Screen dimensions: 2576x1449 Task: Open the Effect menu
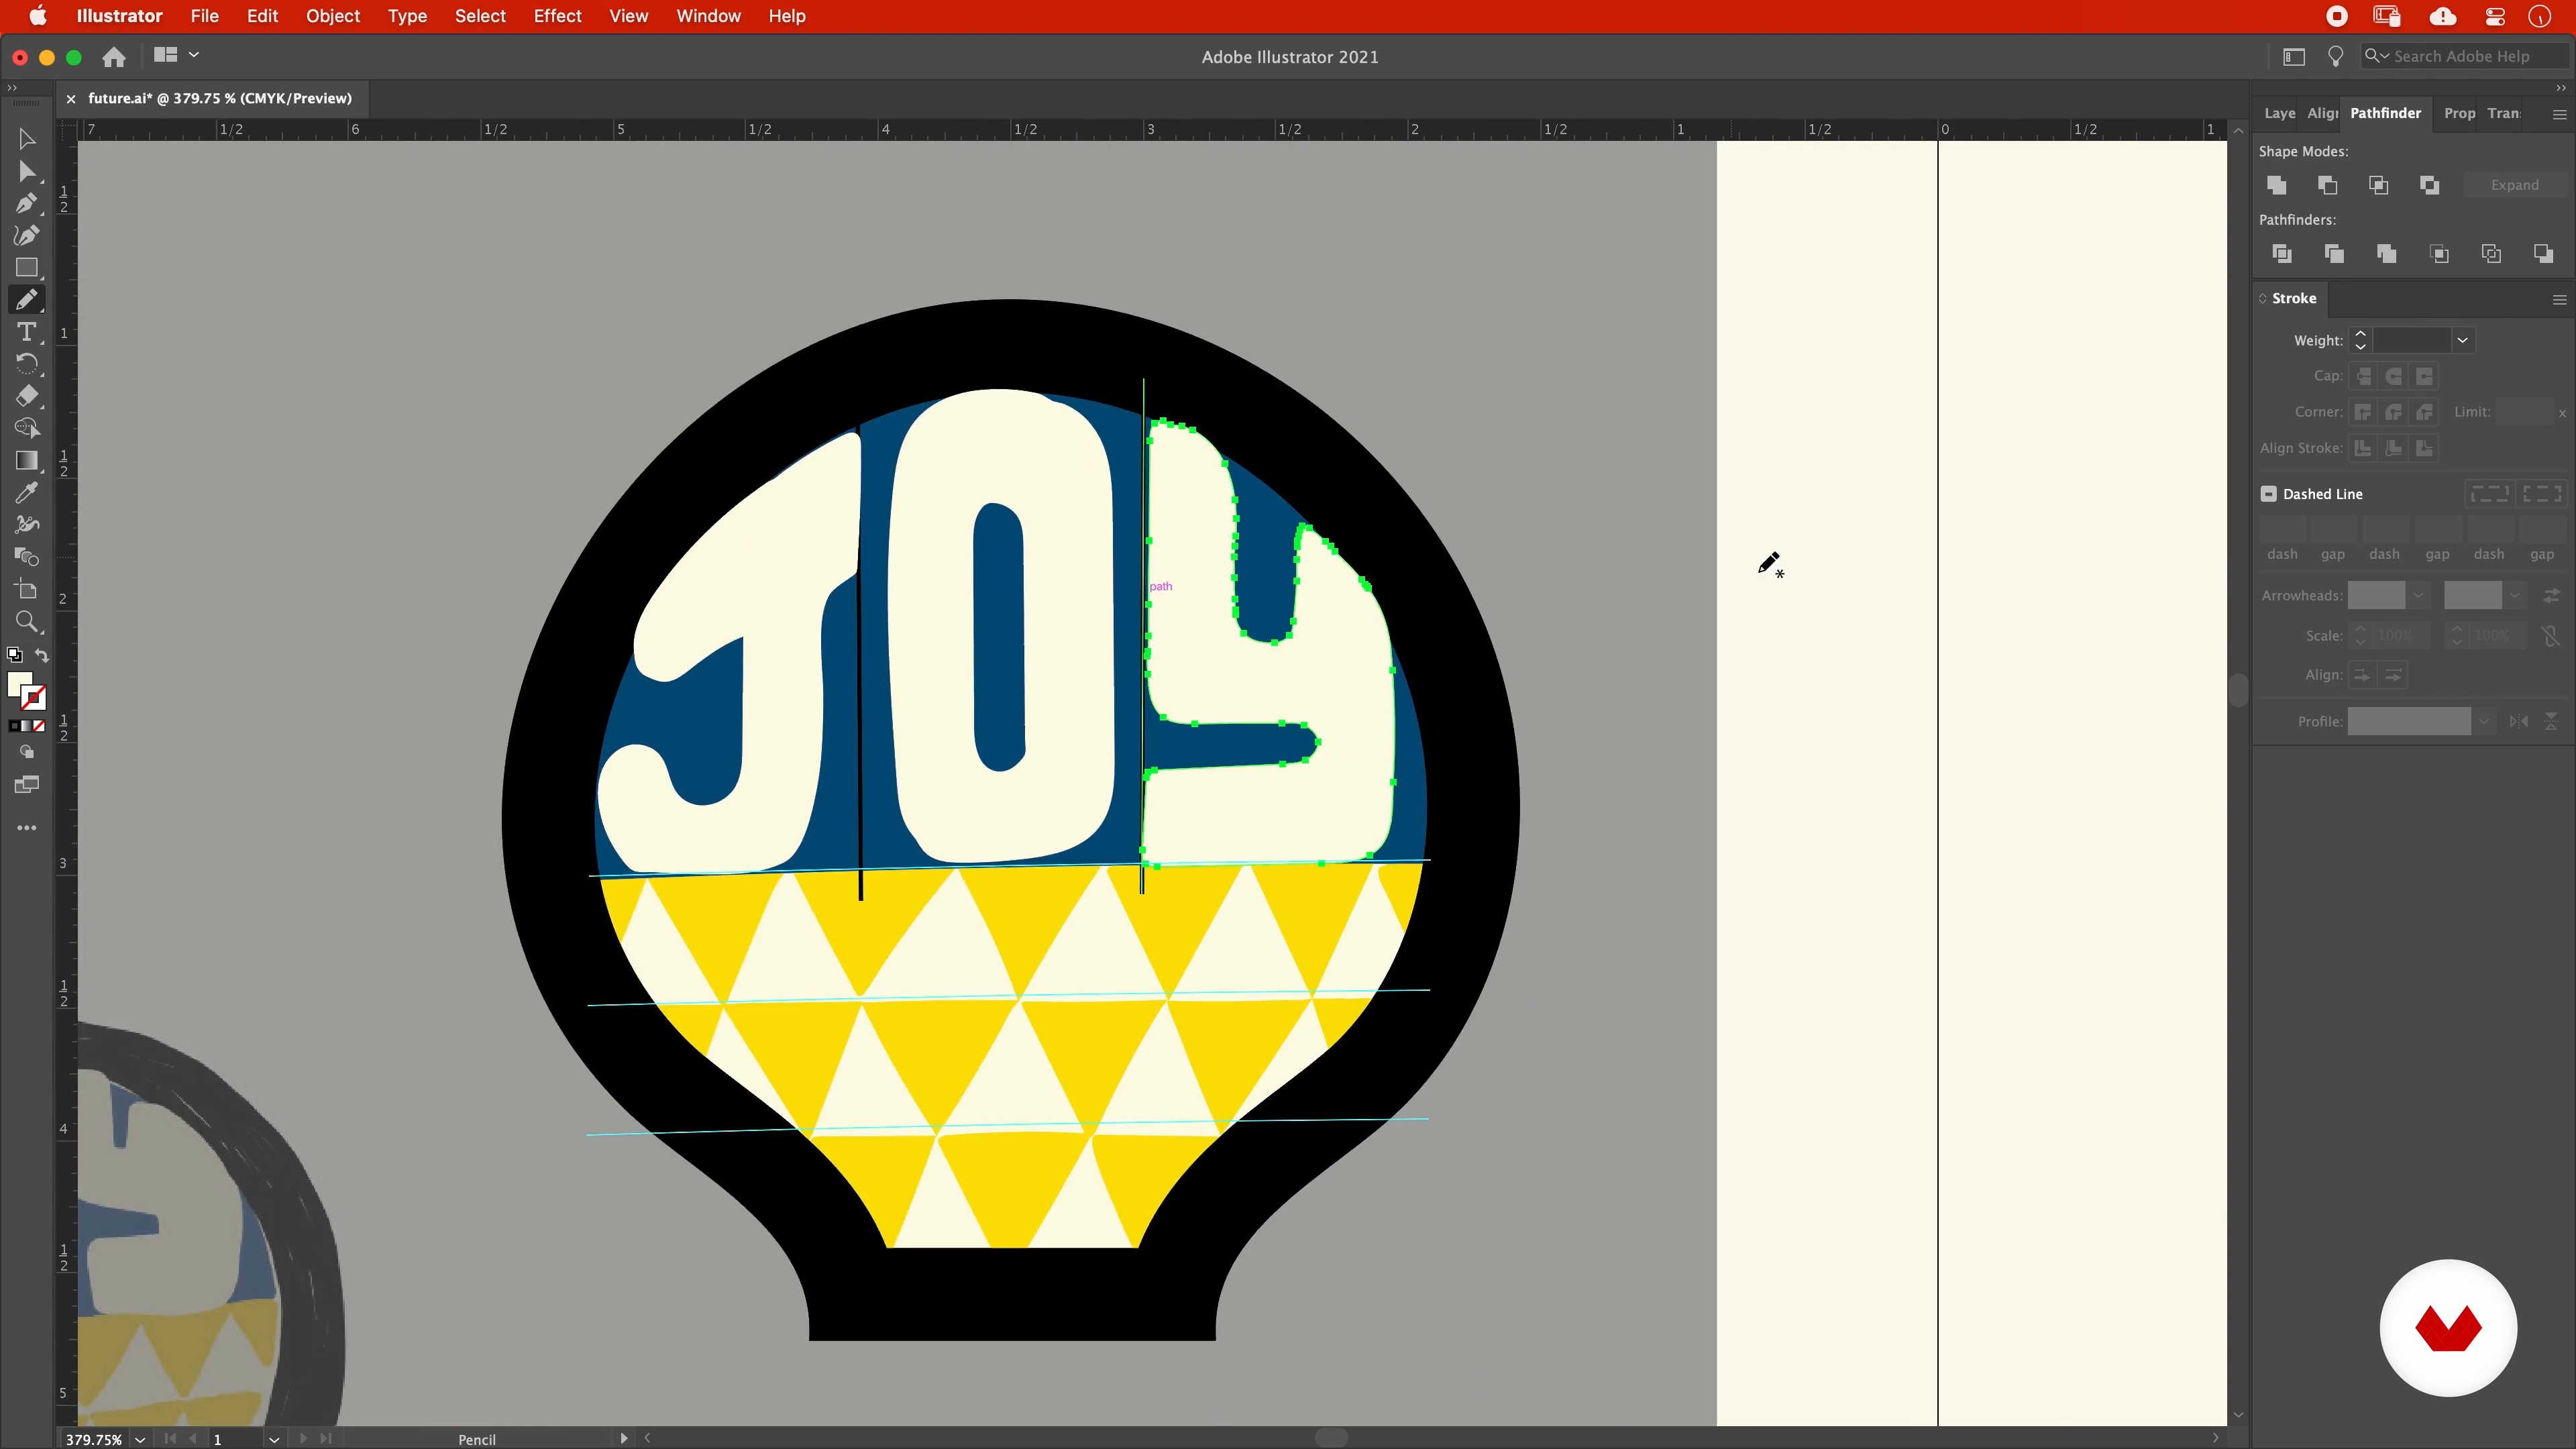(x=557, y=16)
